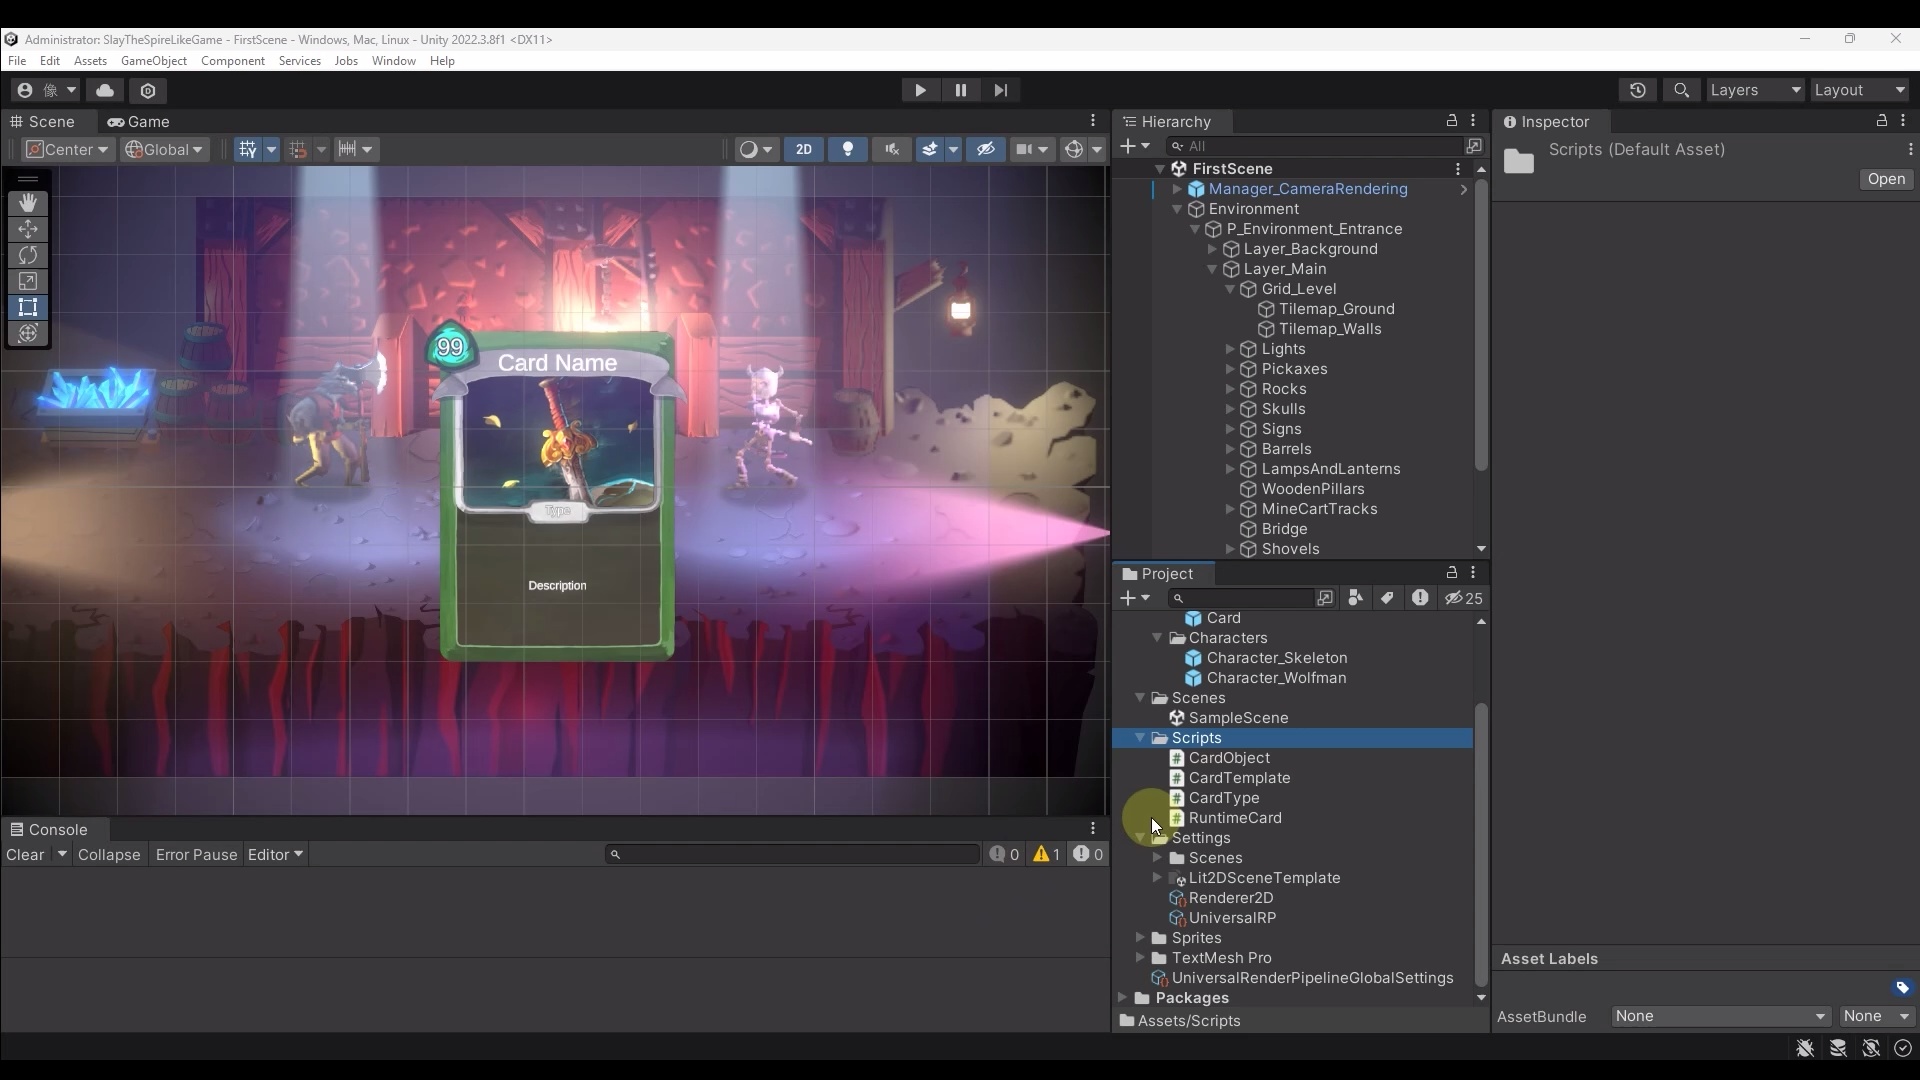Expand the Lights object in the Hierarchy
This screenshot has height=1080, width=1920.
[1232, 349]
